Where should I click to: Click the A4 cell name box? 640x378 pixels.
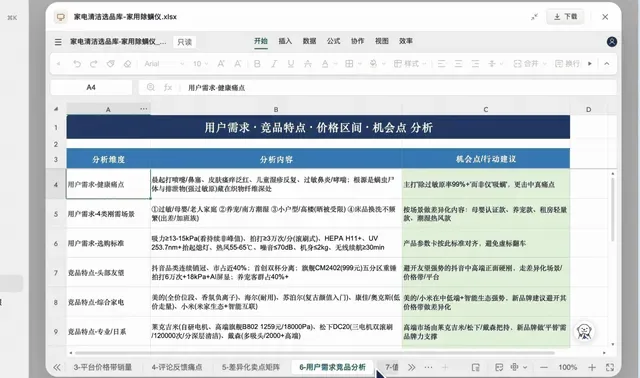click(91, 87)
